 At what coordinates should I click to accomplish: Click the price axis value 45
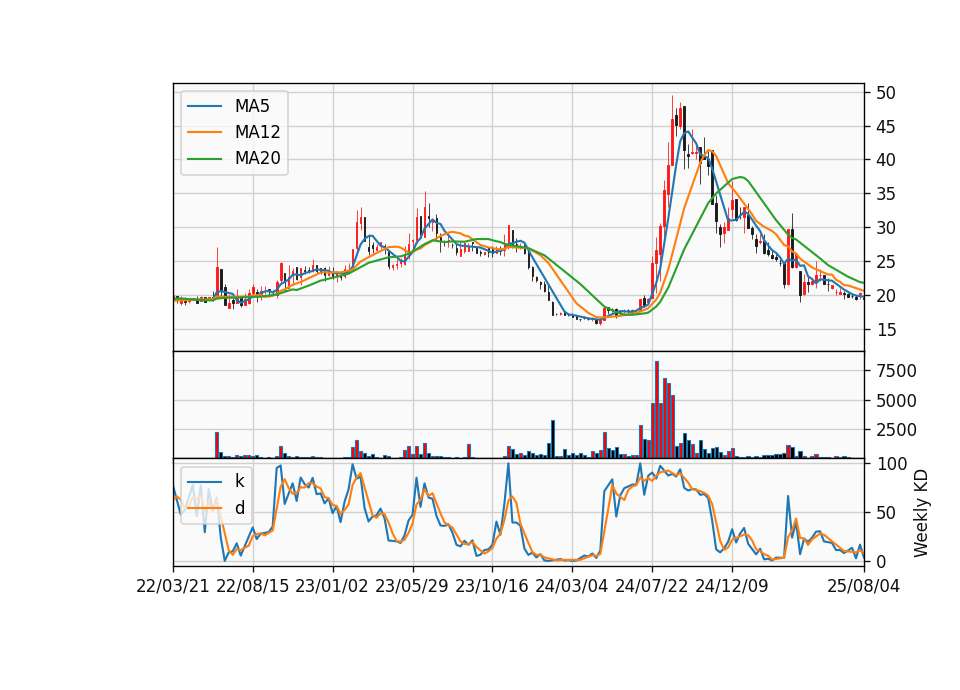(886, 127)
